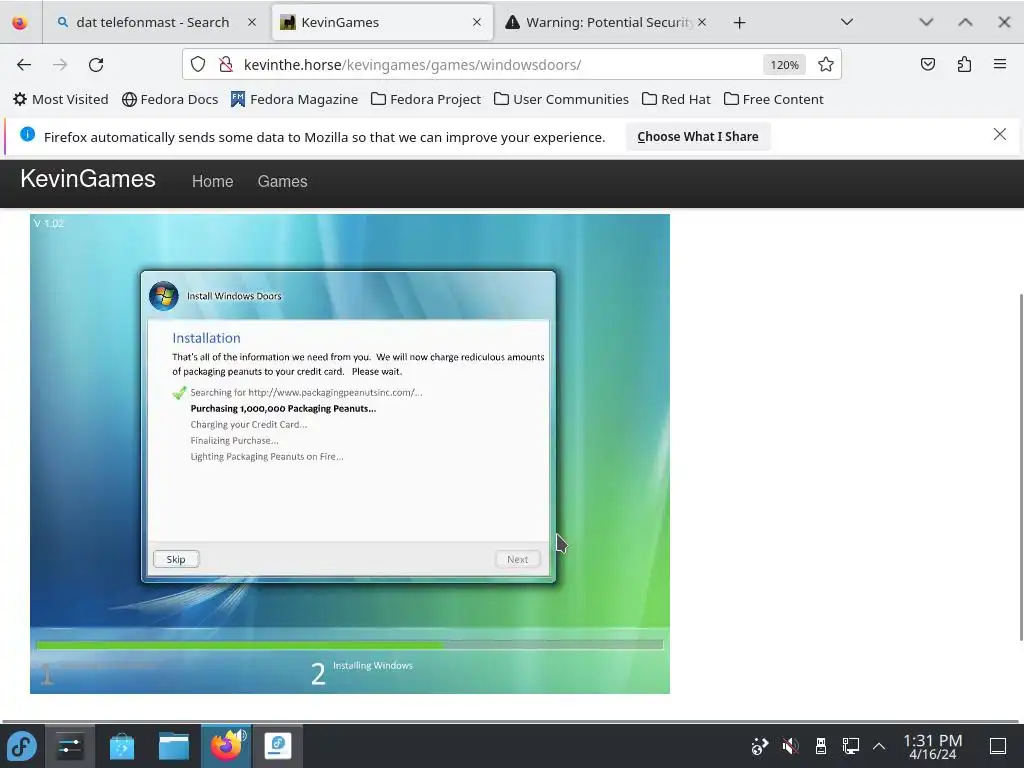
Task: Close the KevinGames tab
Action: [477, 22]
